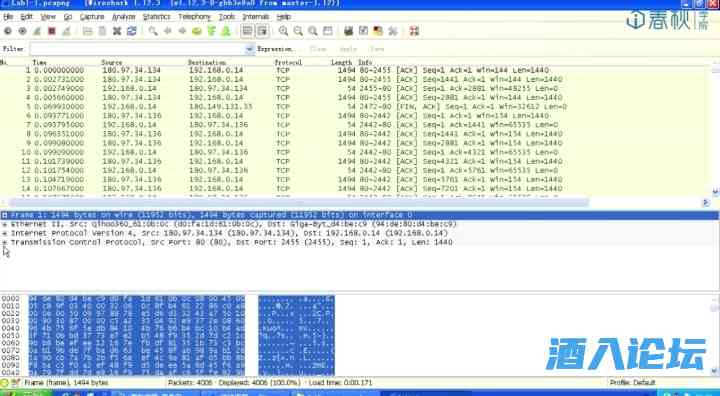Jump to first packet icon
Viewport: 720px width, 396px height.
211,31
